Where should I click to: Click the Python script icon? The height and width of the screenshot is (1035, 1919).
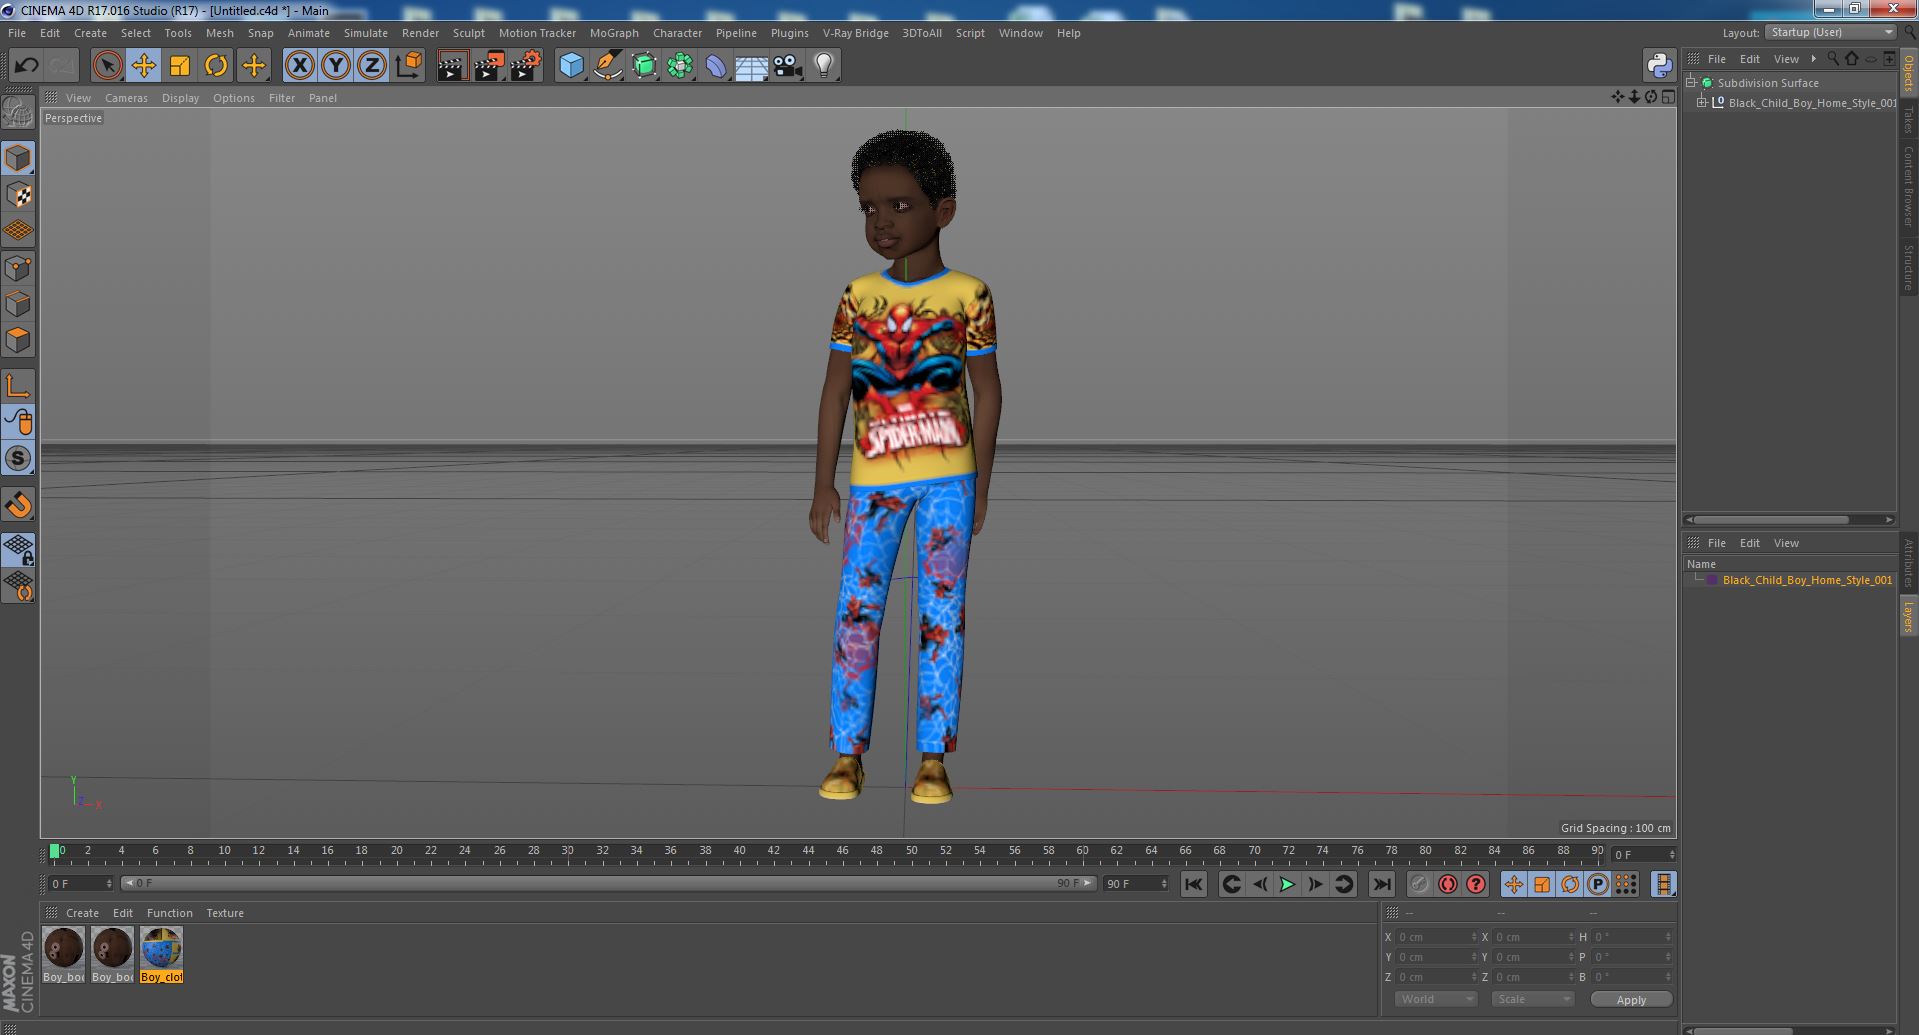pyautogui.click(x=1659, y=66)
